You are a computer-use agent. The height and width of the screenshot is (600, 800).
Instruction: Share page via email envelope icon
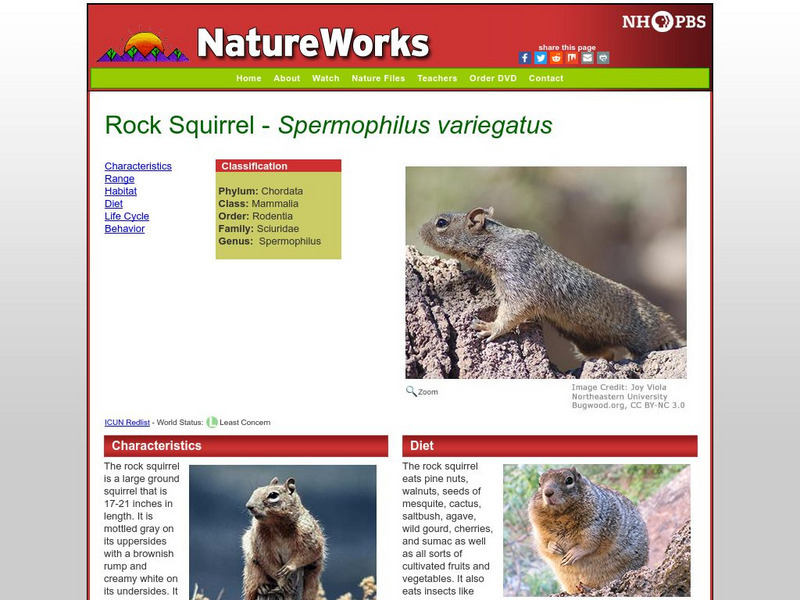587,58
